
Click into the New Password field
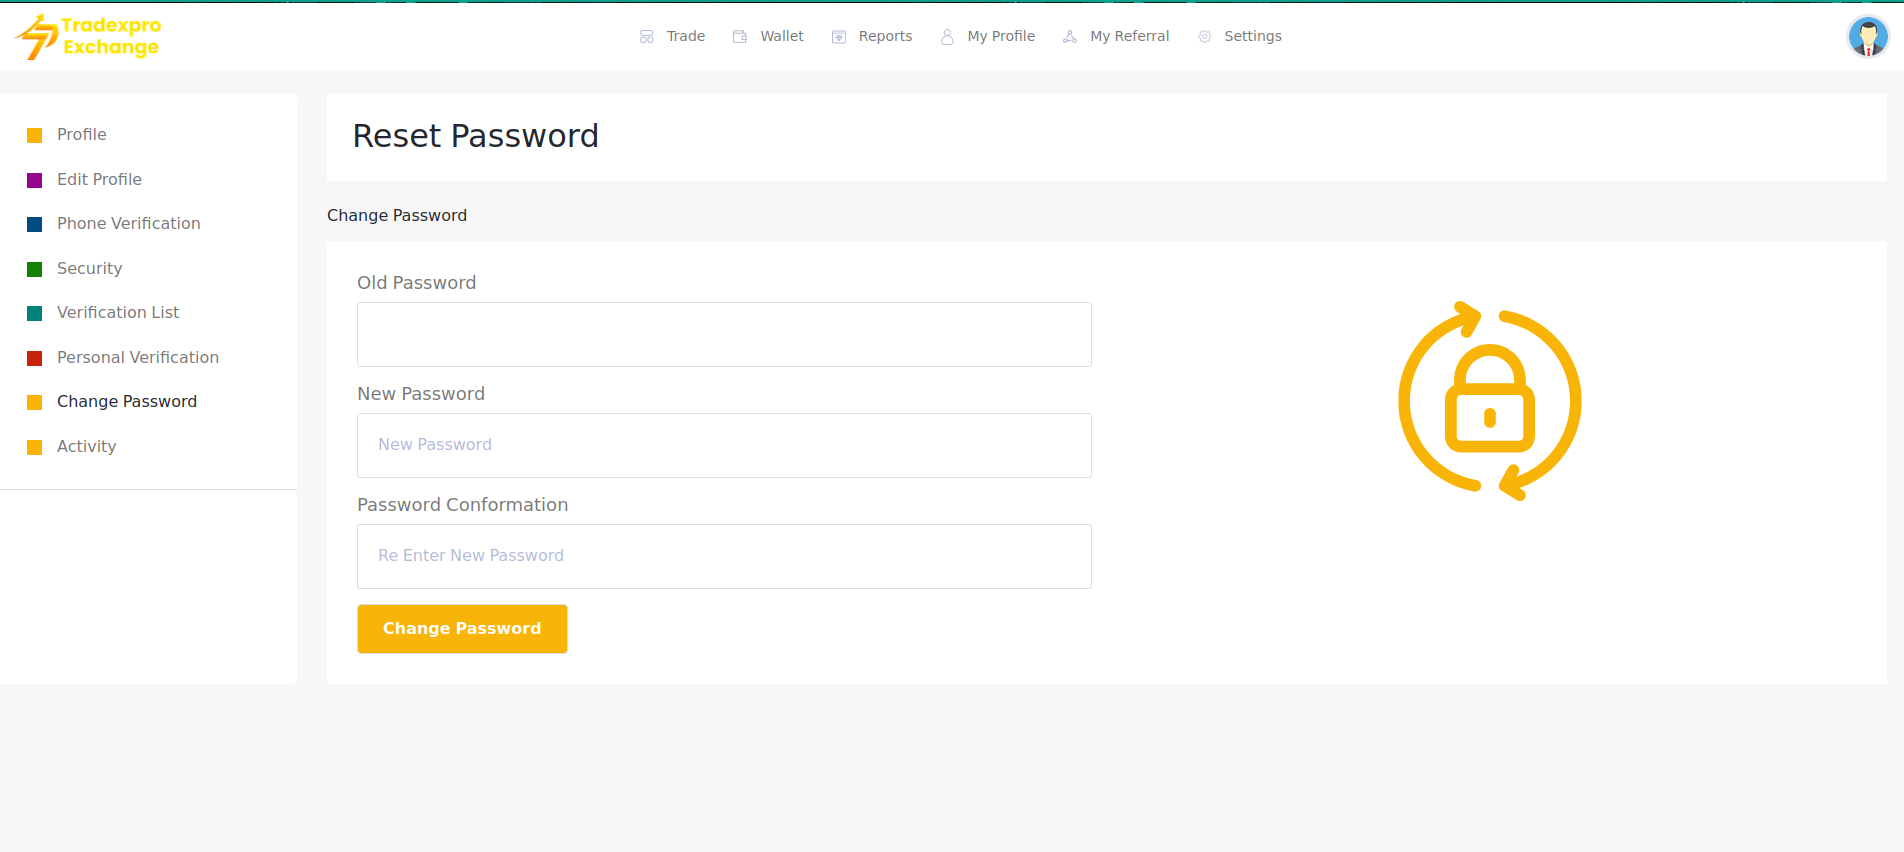(x=724, y=446)
